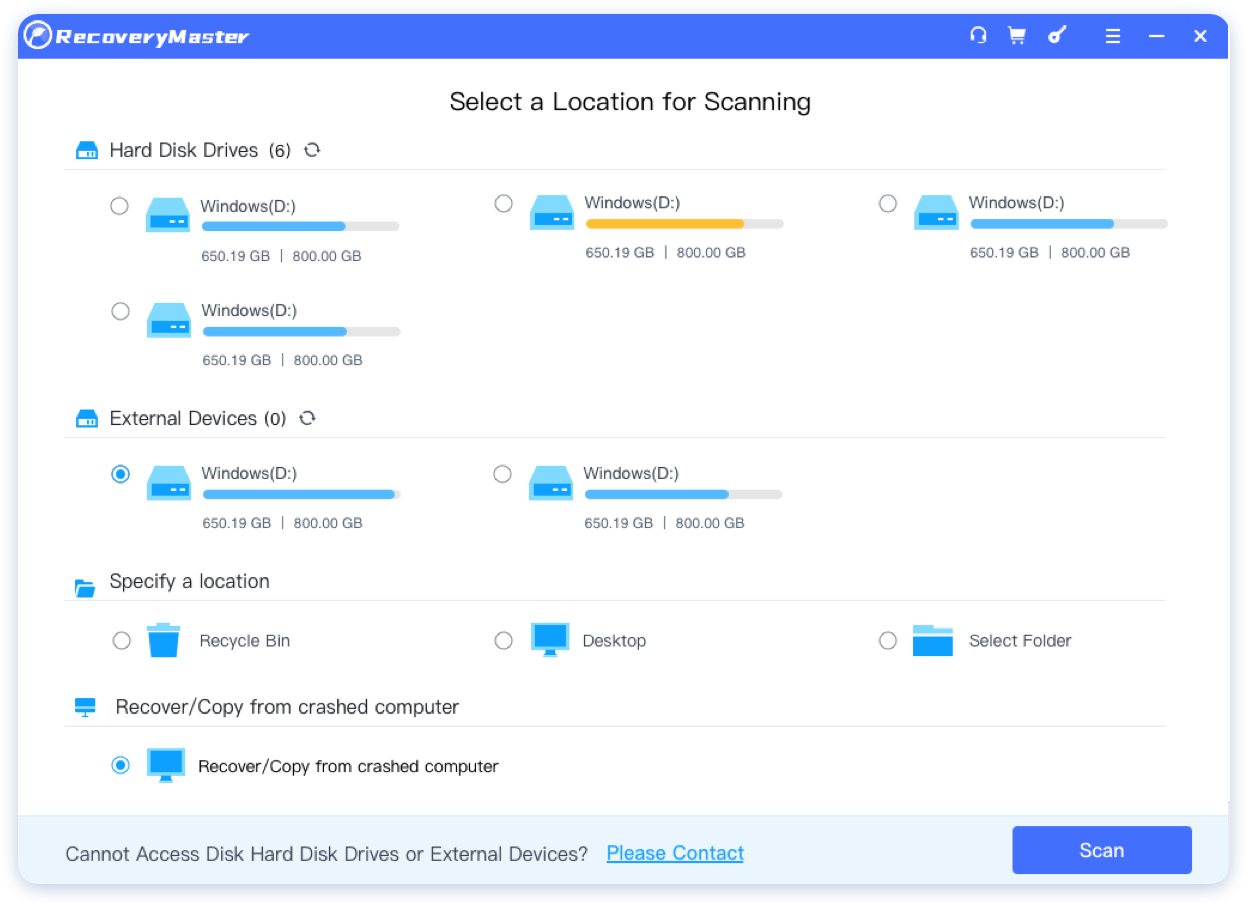Viewport: 1248px width, 906px height.
Task: Click the Hard Disk Drives section icon
Action: 87,151
